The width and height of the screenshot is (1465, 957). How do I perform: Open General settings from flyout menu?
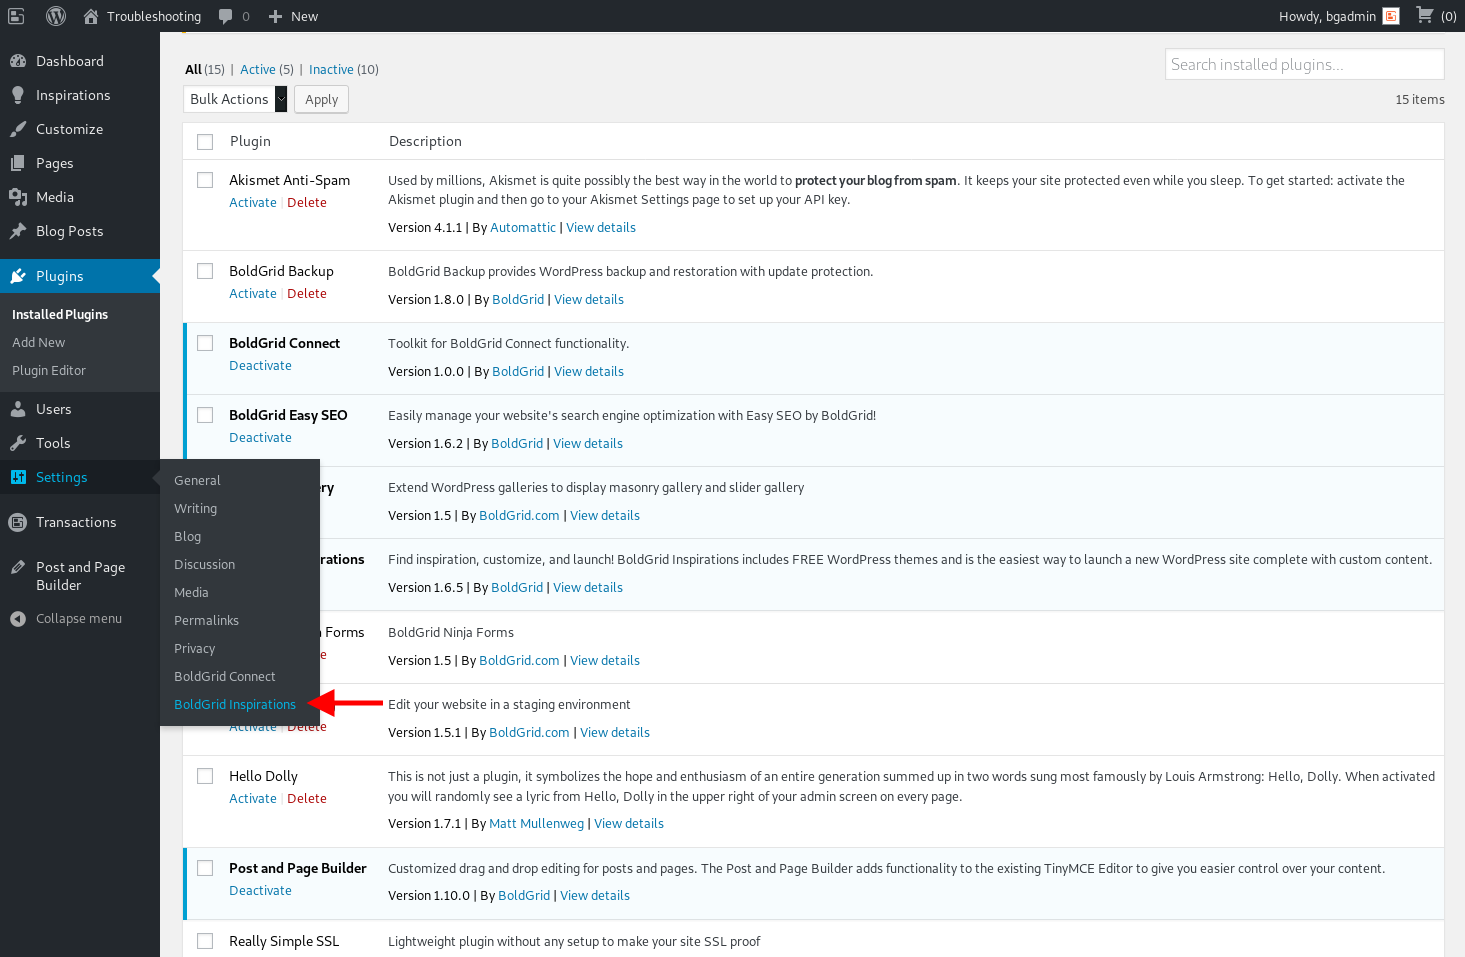(197, 480)
